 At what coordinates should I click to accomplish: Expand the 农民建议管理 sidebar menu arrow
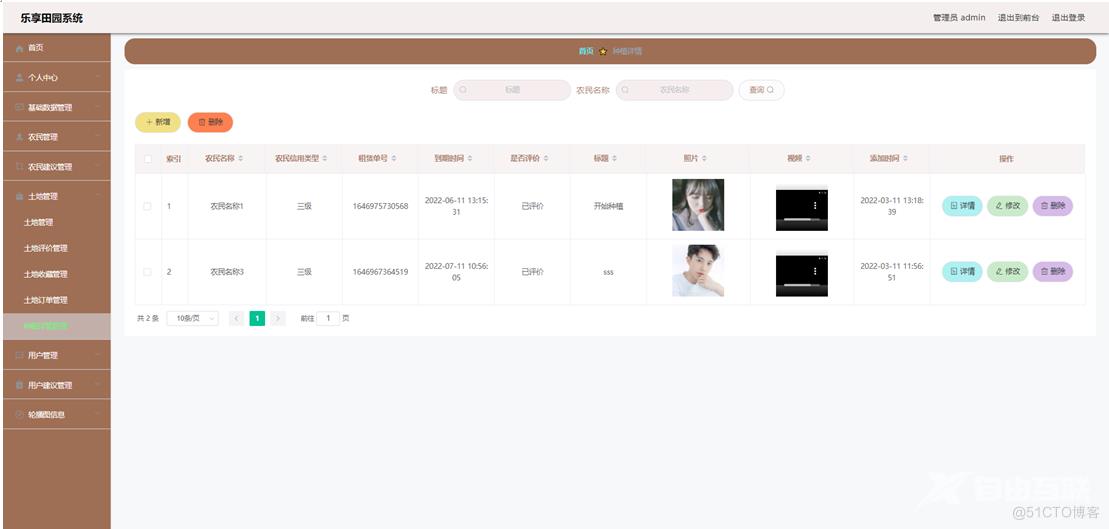[x=98, y=167]
